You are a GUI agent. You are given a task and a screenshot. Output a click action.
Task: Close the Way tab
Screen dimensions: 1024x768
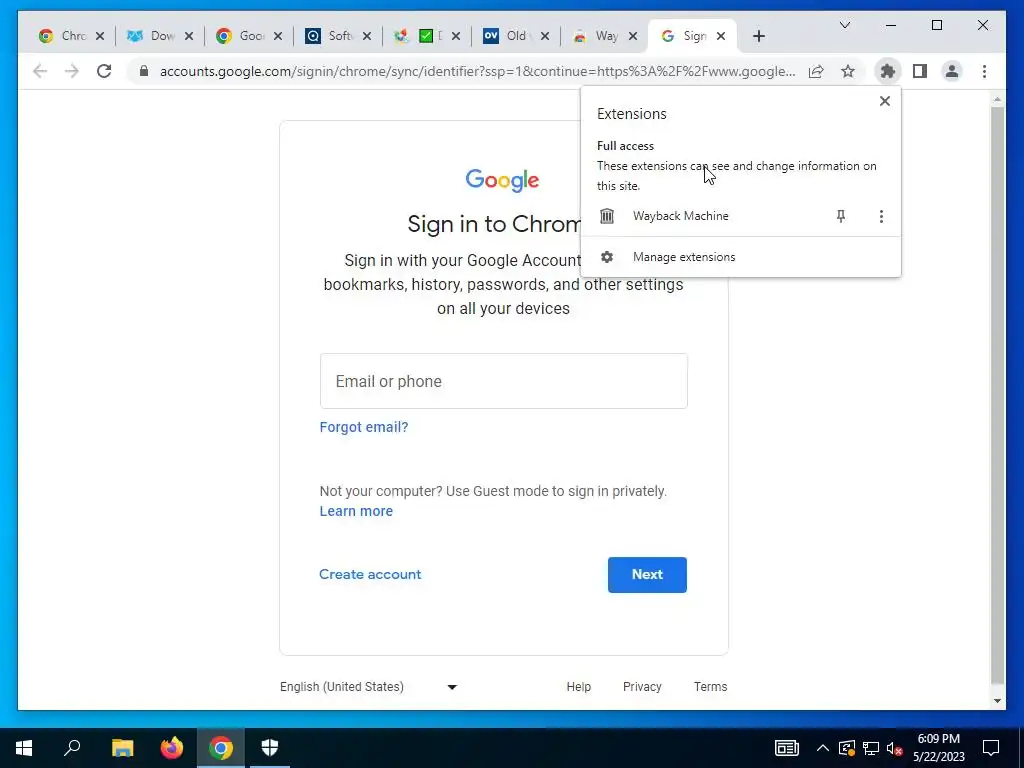click(x=632, y=37)
